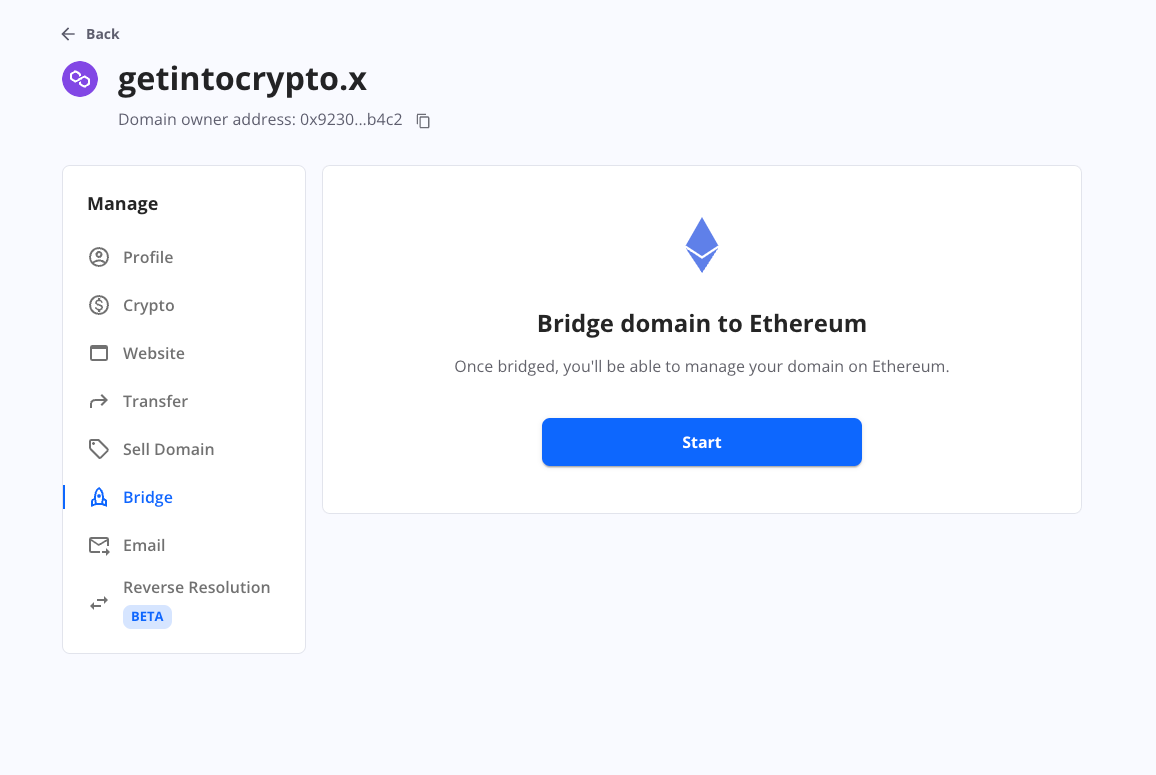This screenshot has height=775, width=1156.
Task: Click the BETA badge
Action: click(147, 616)
